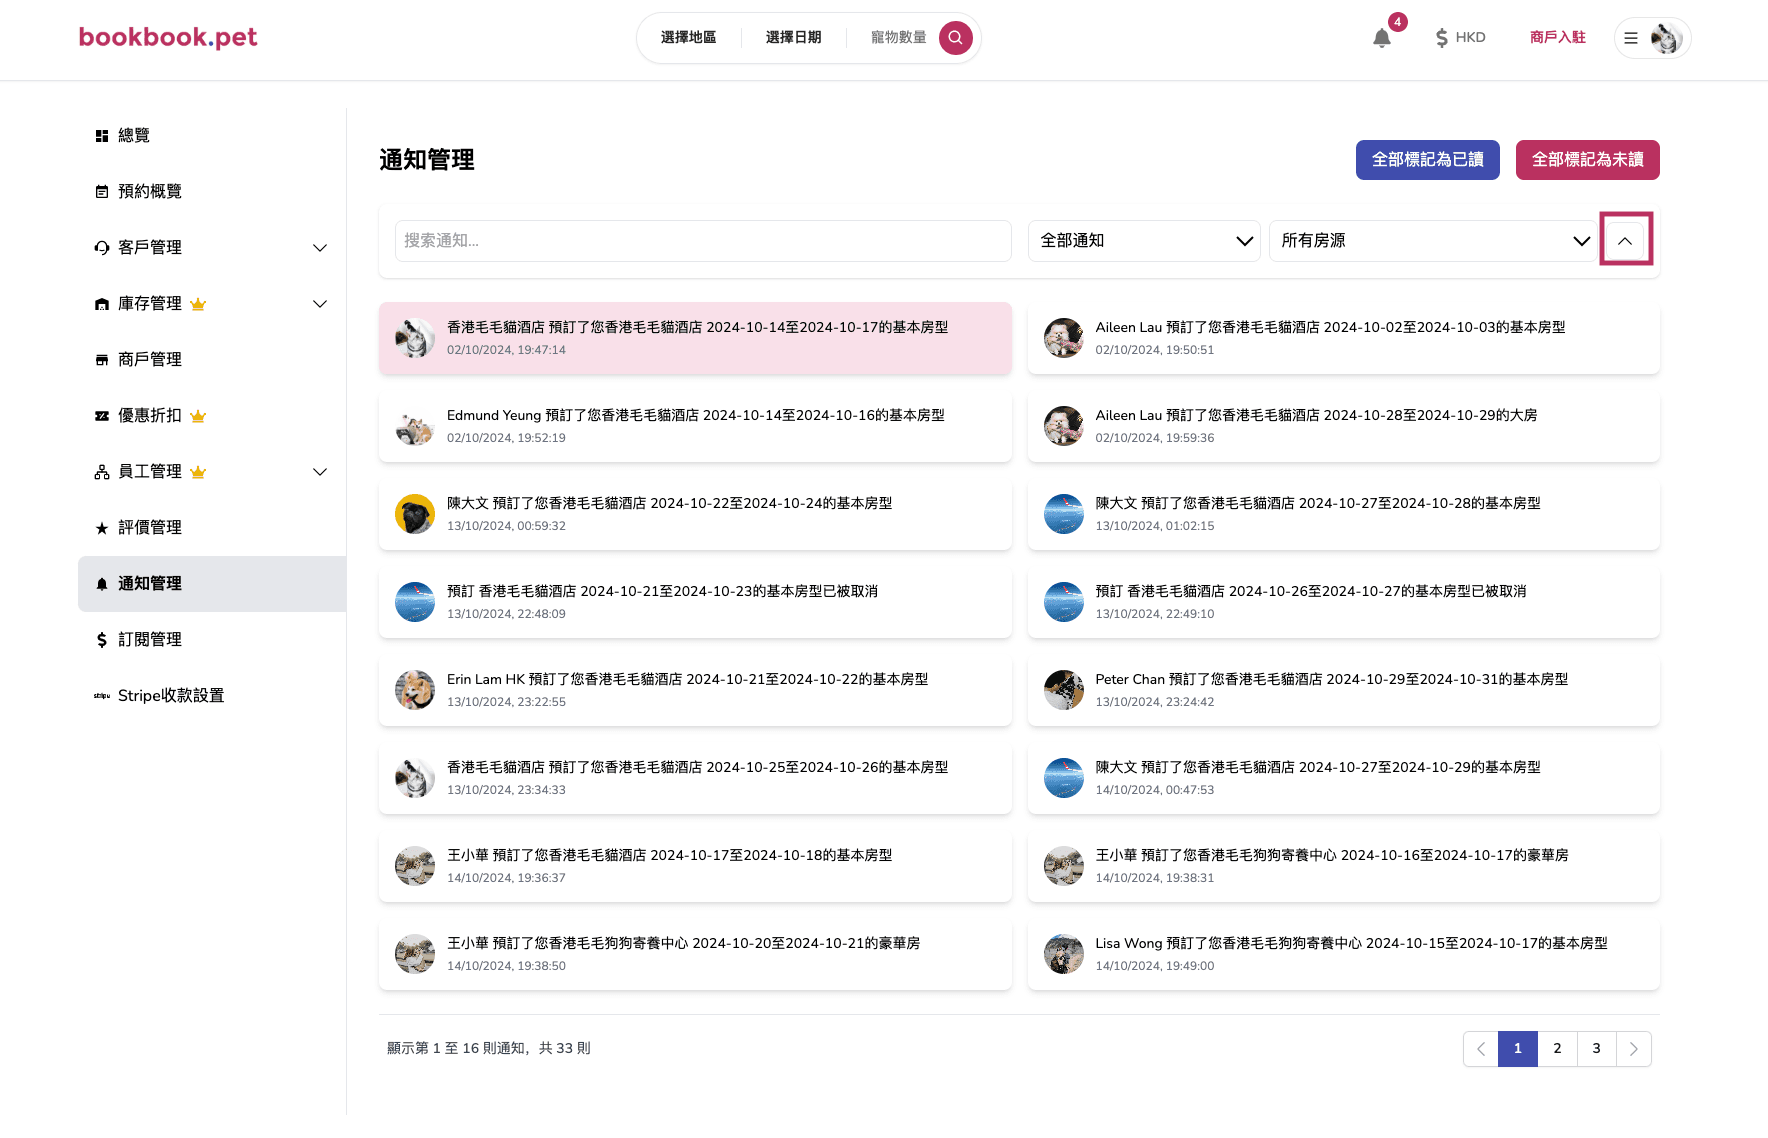The width and height of the screenshot is (1768, 1138).
Task: Click avatar on Lisa Wong notification
Action: coord(1064,954)
